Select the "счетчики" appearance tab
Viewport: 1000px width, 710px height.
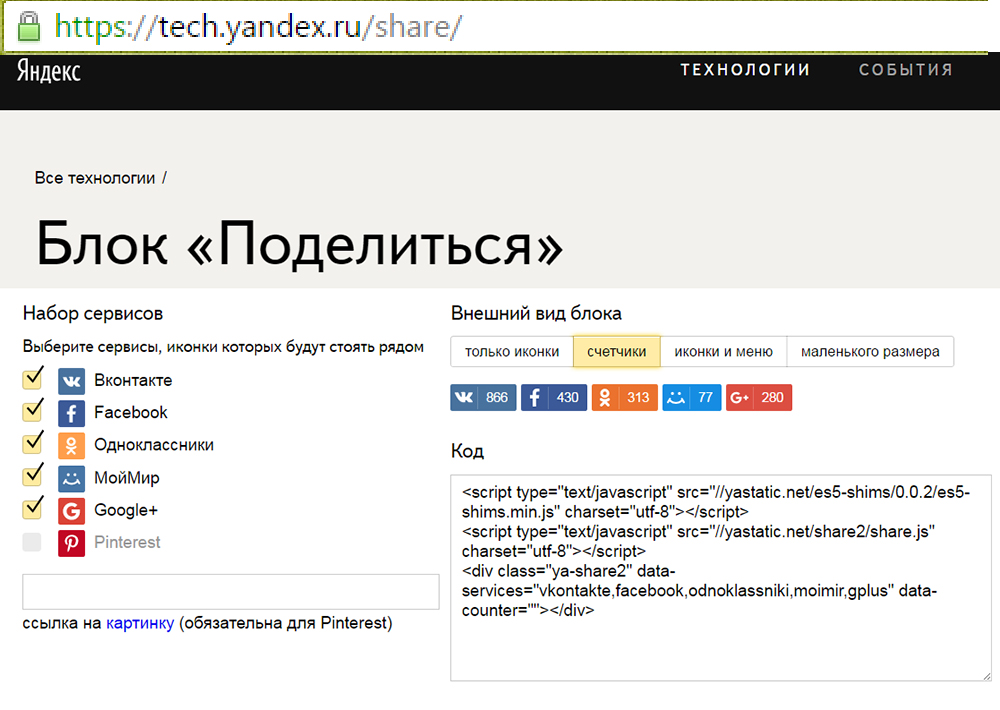coord(616,351)
